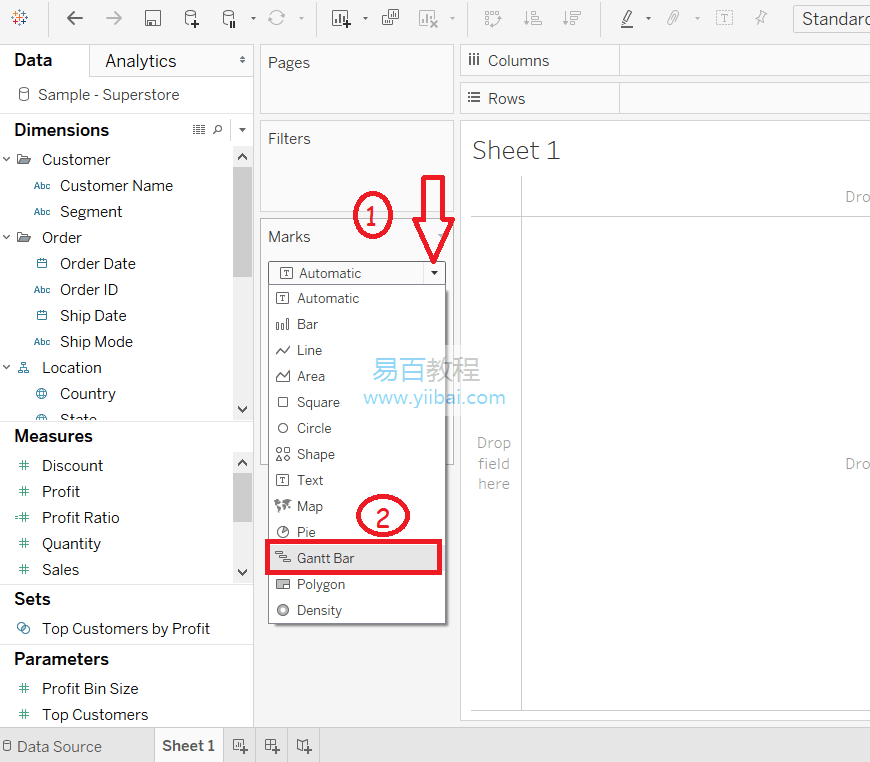Click the Fix Axes pin icon

coord(761,18)
